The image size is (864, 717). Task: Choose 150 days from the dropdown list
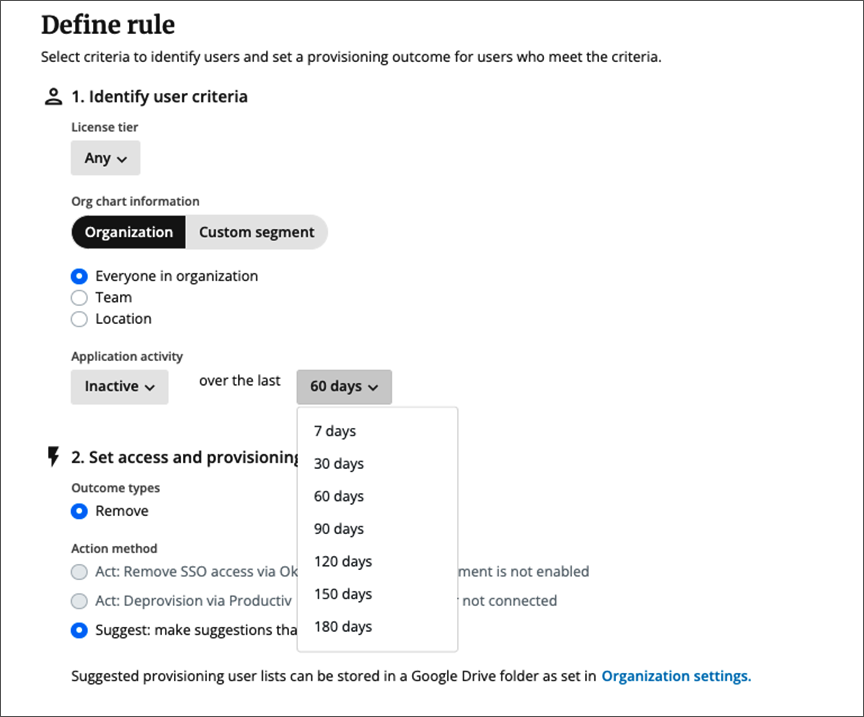[x=342, y=593]
